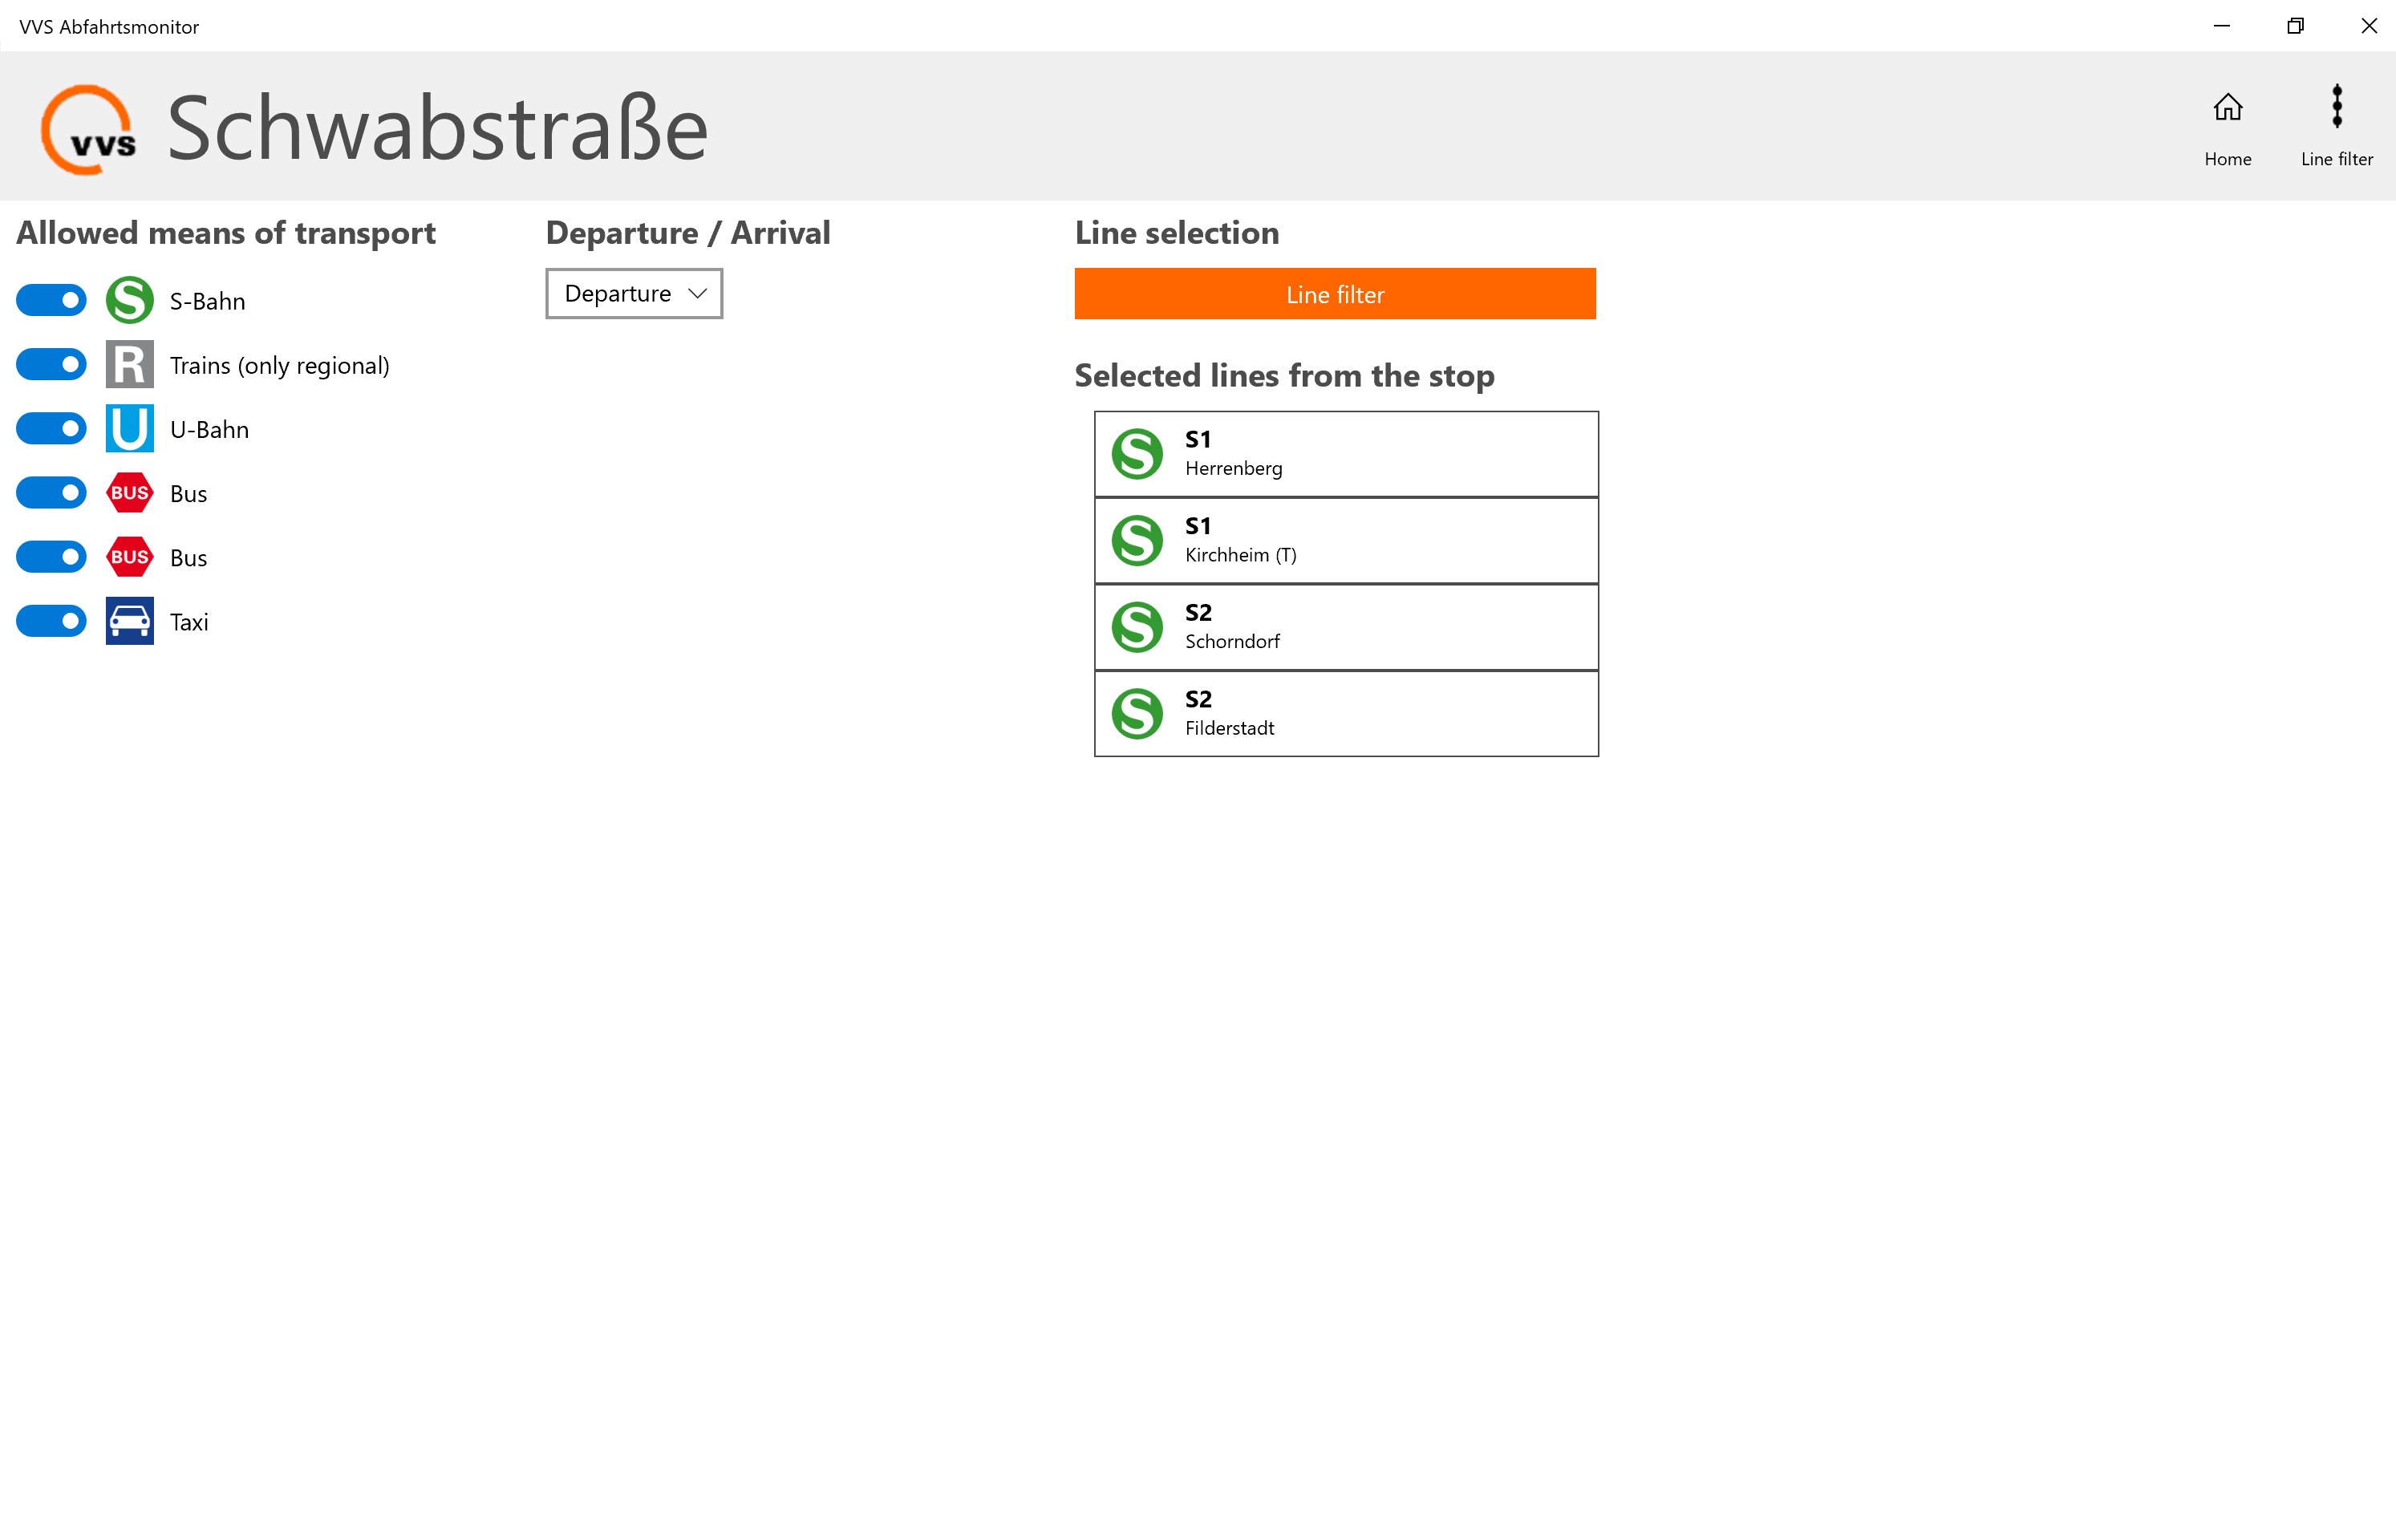Select the S1 Herrenberg line
This screenshot has height=1540, width=2396.
click(x=1345, y=454)
